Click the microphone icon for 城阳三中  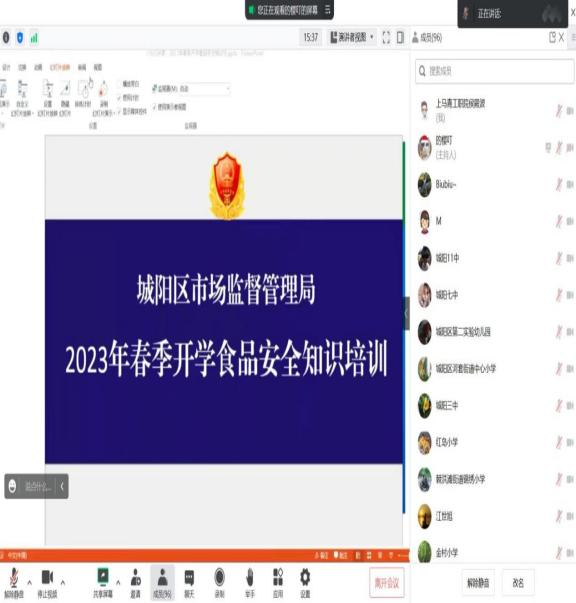pyautogui.click(x=559, y=406)
